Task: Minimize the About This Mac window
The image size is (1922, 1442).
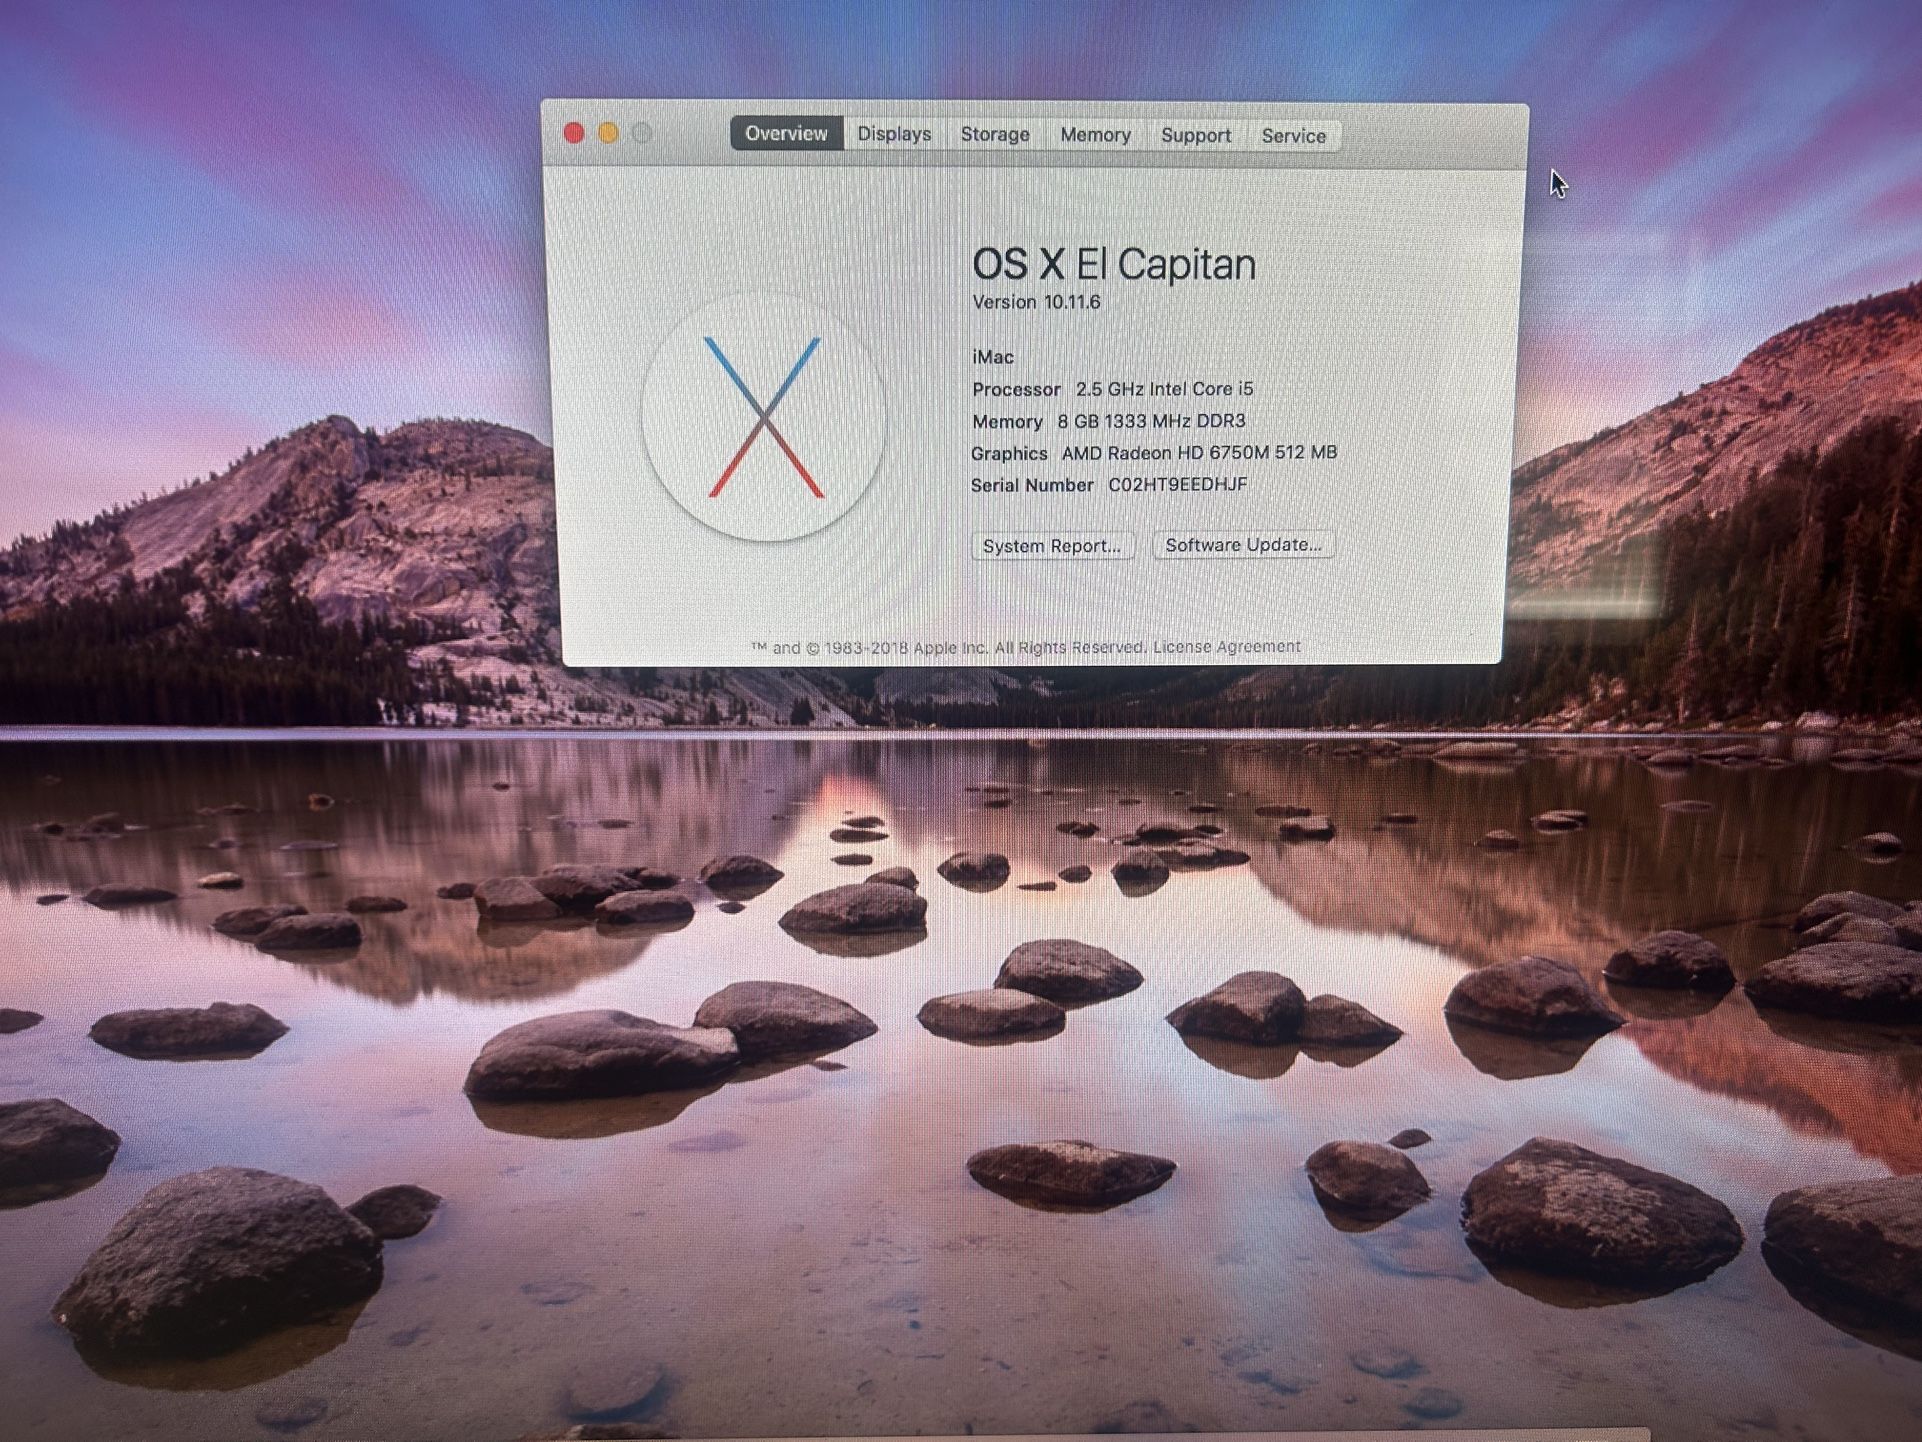Action: click(x=608, y=133)
